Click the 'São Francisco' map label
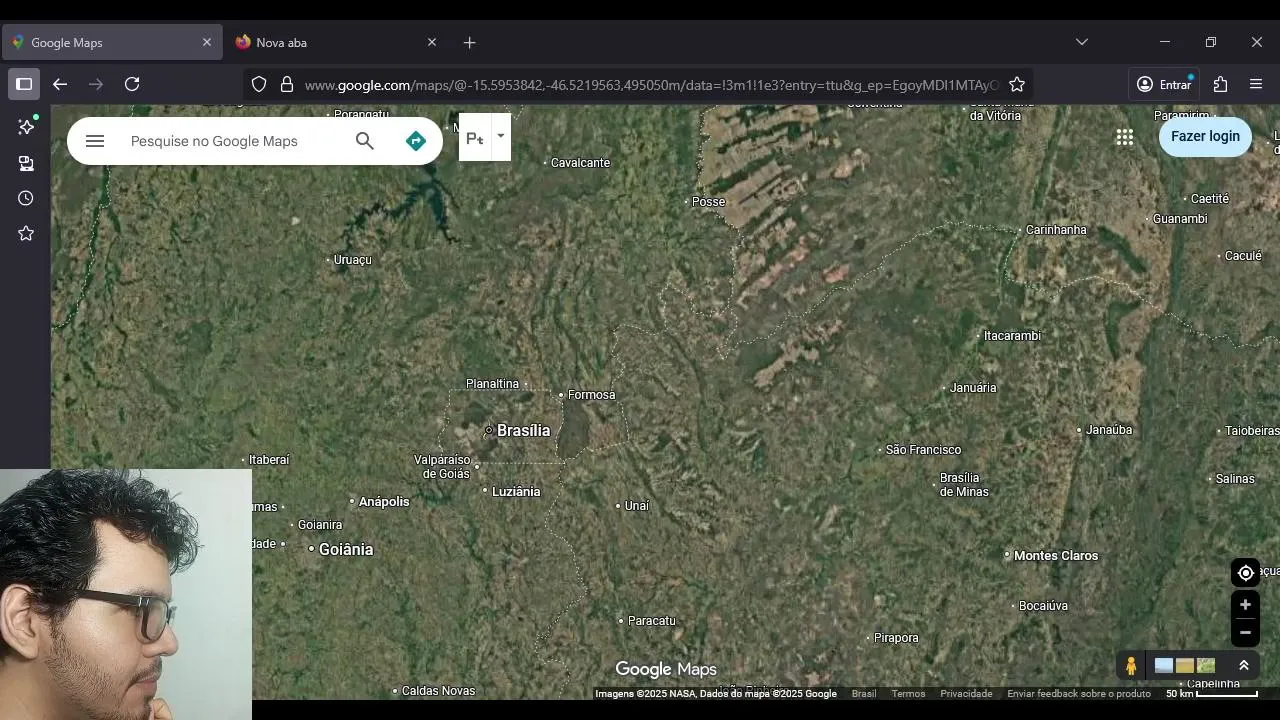This screenshot has width=1280, height=720. 924,449
